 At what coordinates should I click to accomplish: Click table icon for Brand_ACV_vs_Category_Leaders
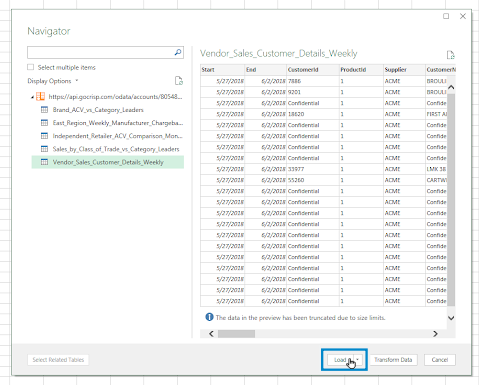(44, 110)
